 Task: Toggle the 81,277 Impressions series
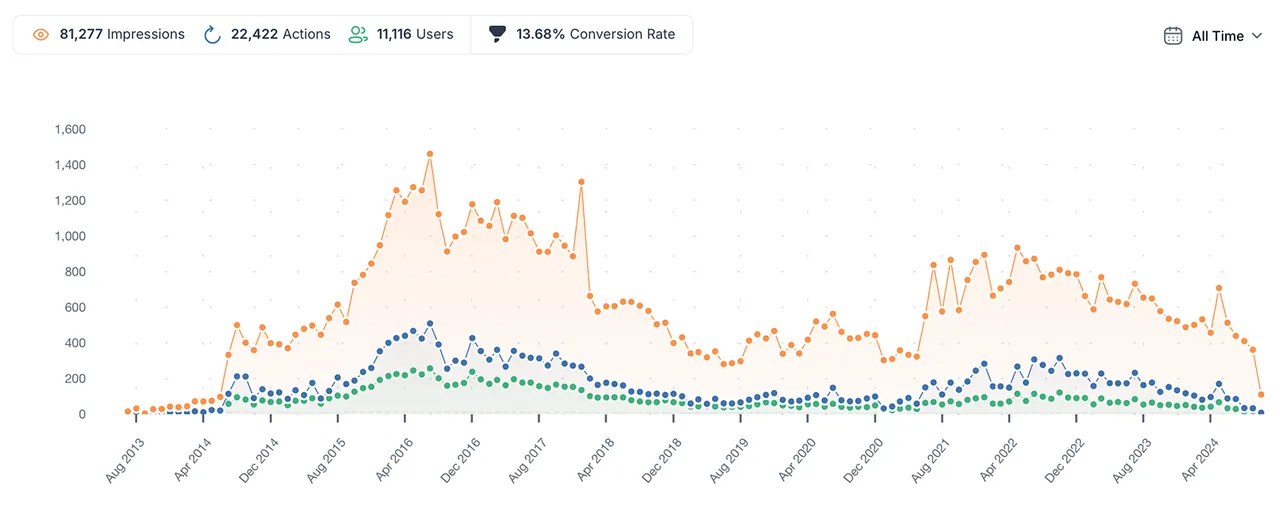(x=108, y=34)
